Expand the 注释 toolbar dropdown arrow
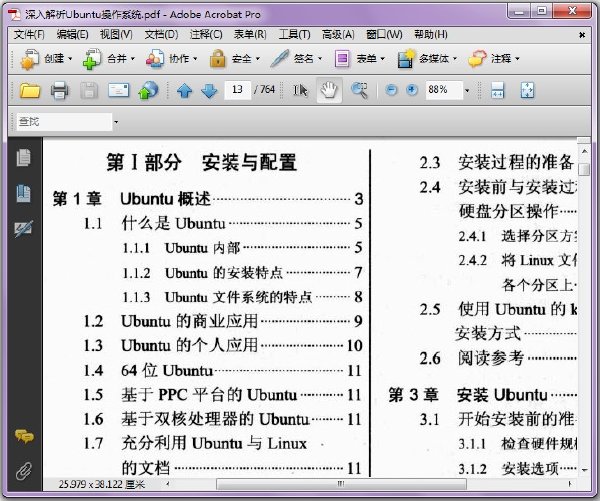Screen dimensions: 600x501 pos(517,59)
